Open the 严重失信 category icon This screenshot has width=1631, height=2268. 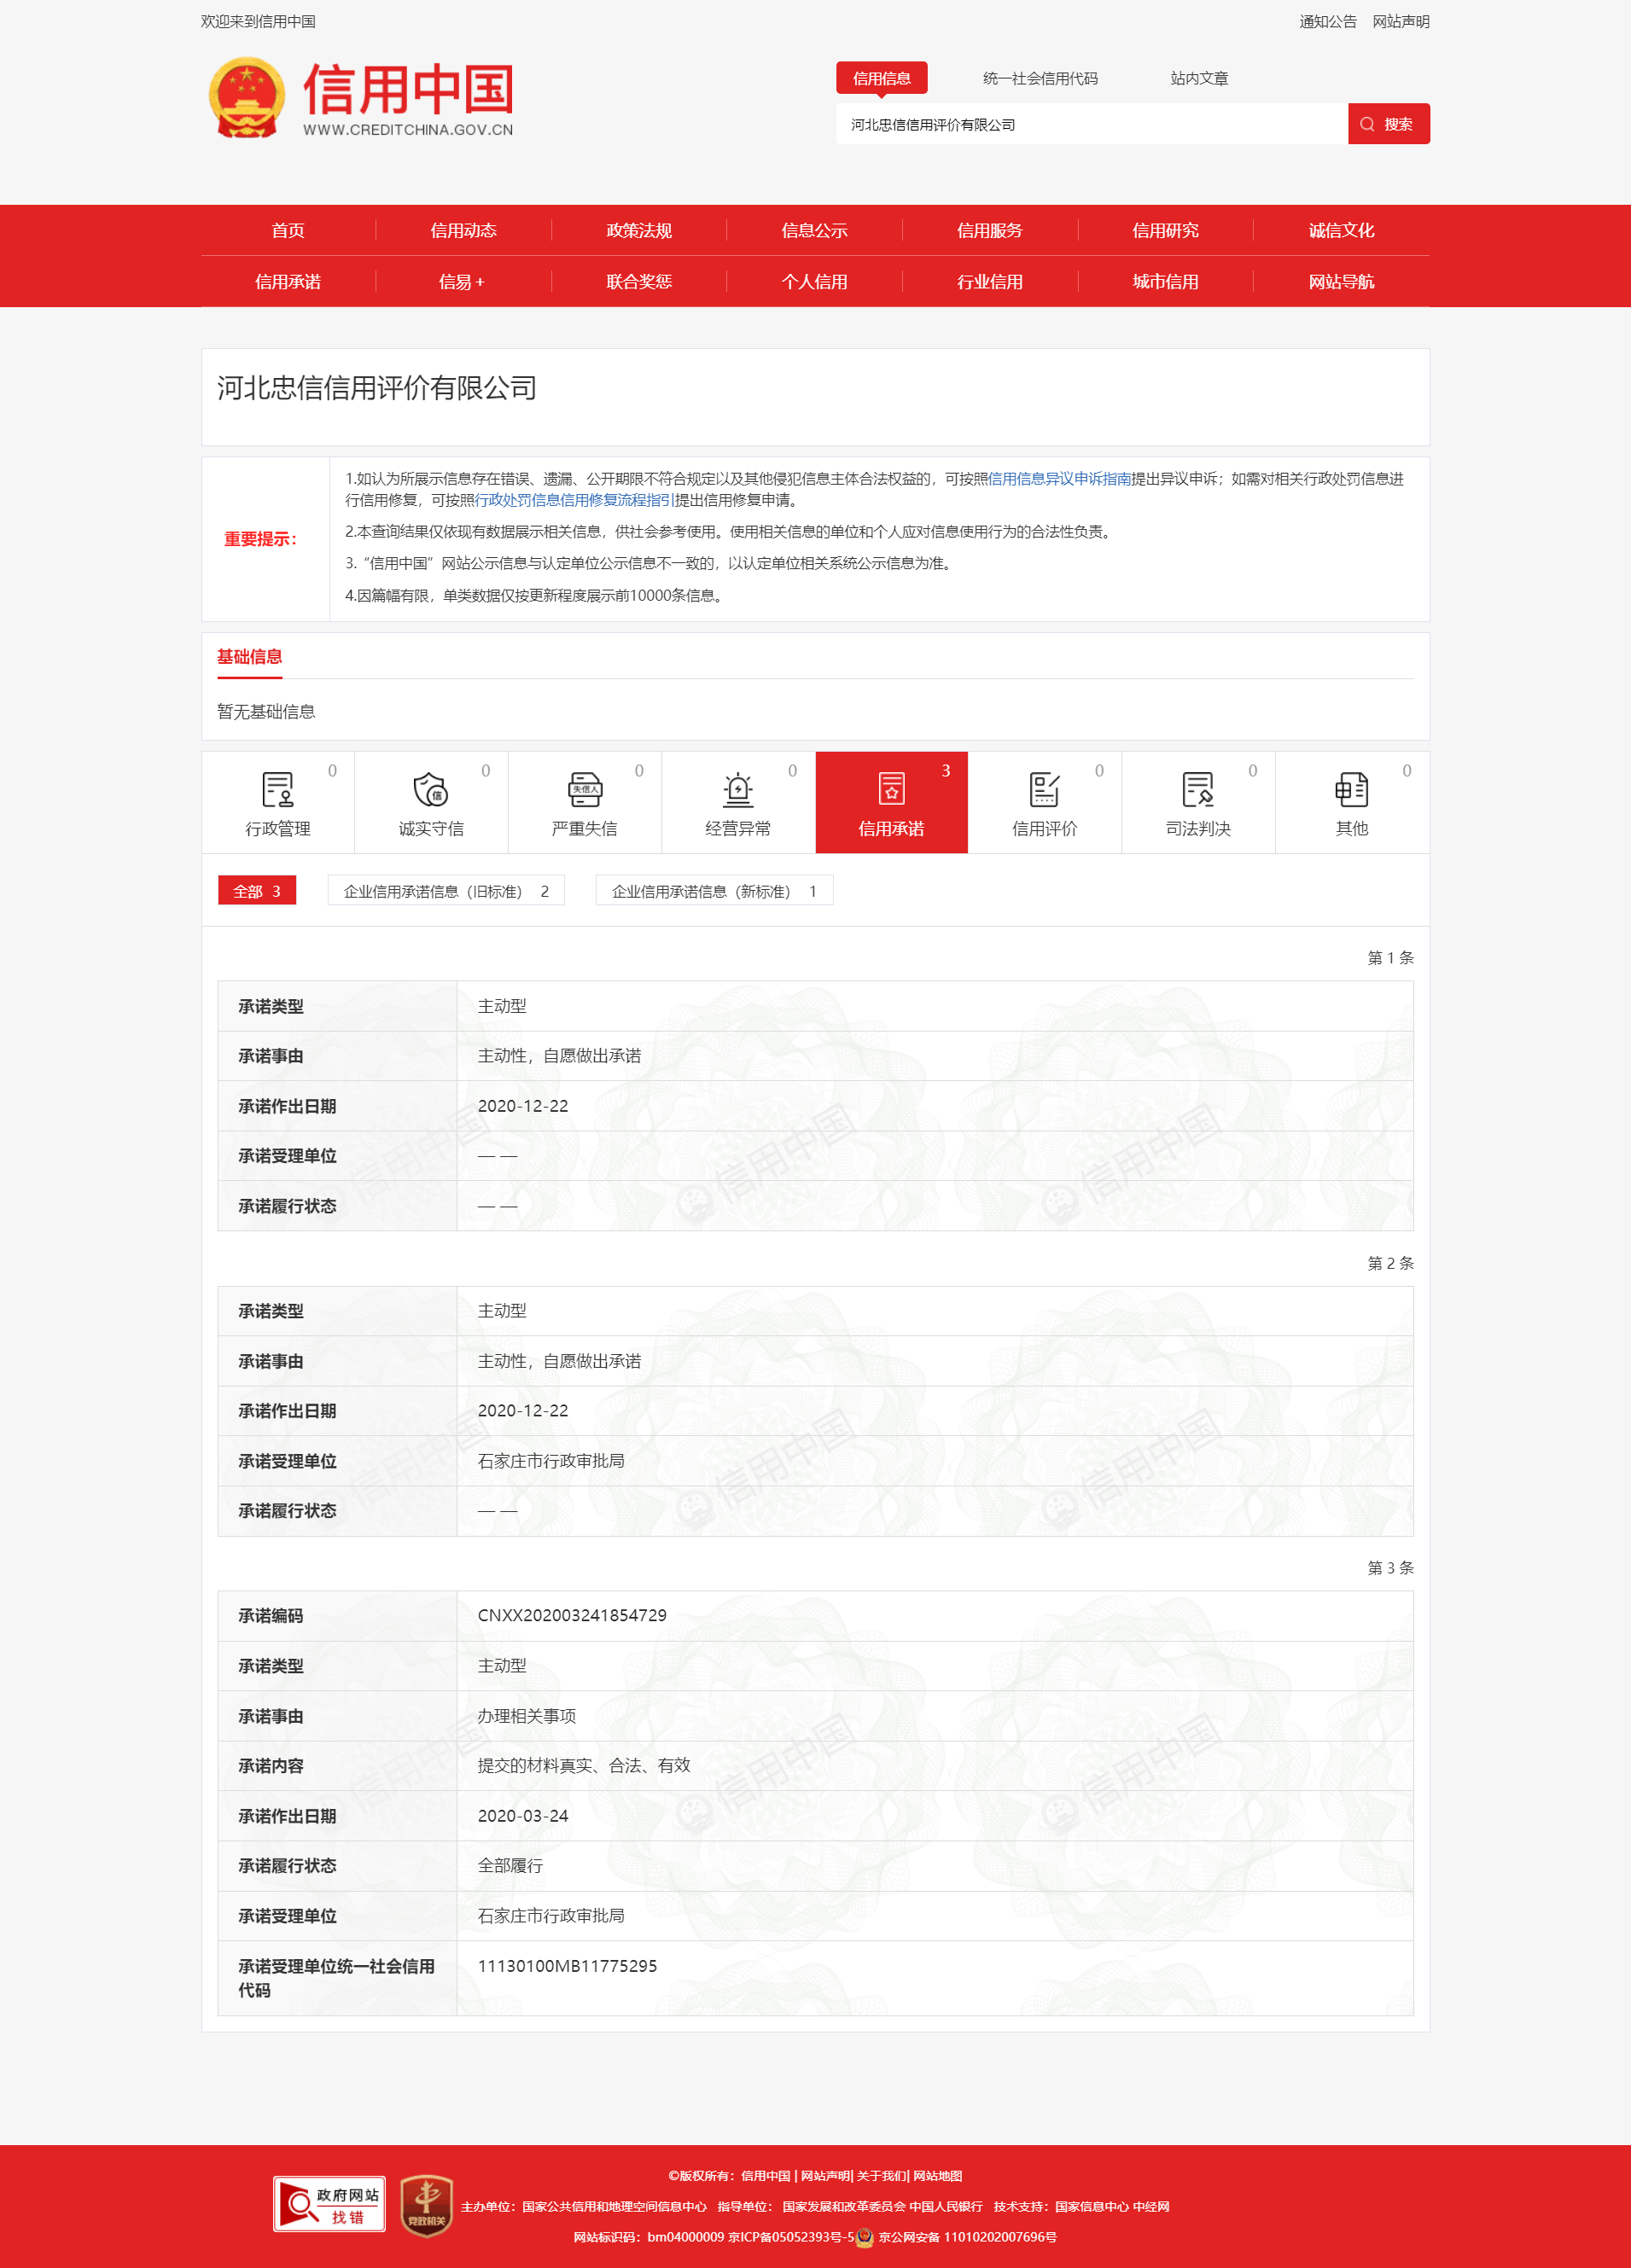(584, 789)
